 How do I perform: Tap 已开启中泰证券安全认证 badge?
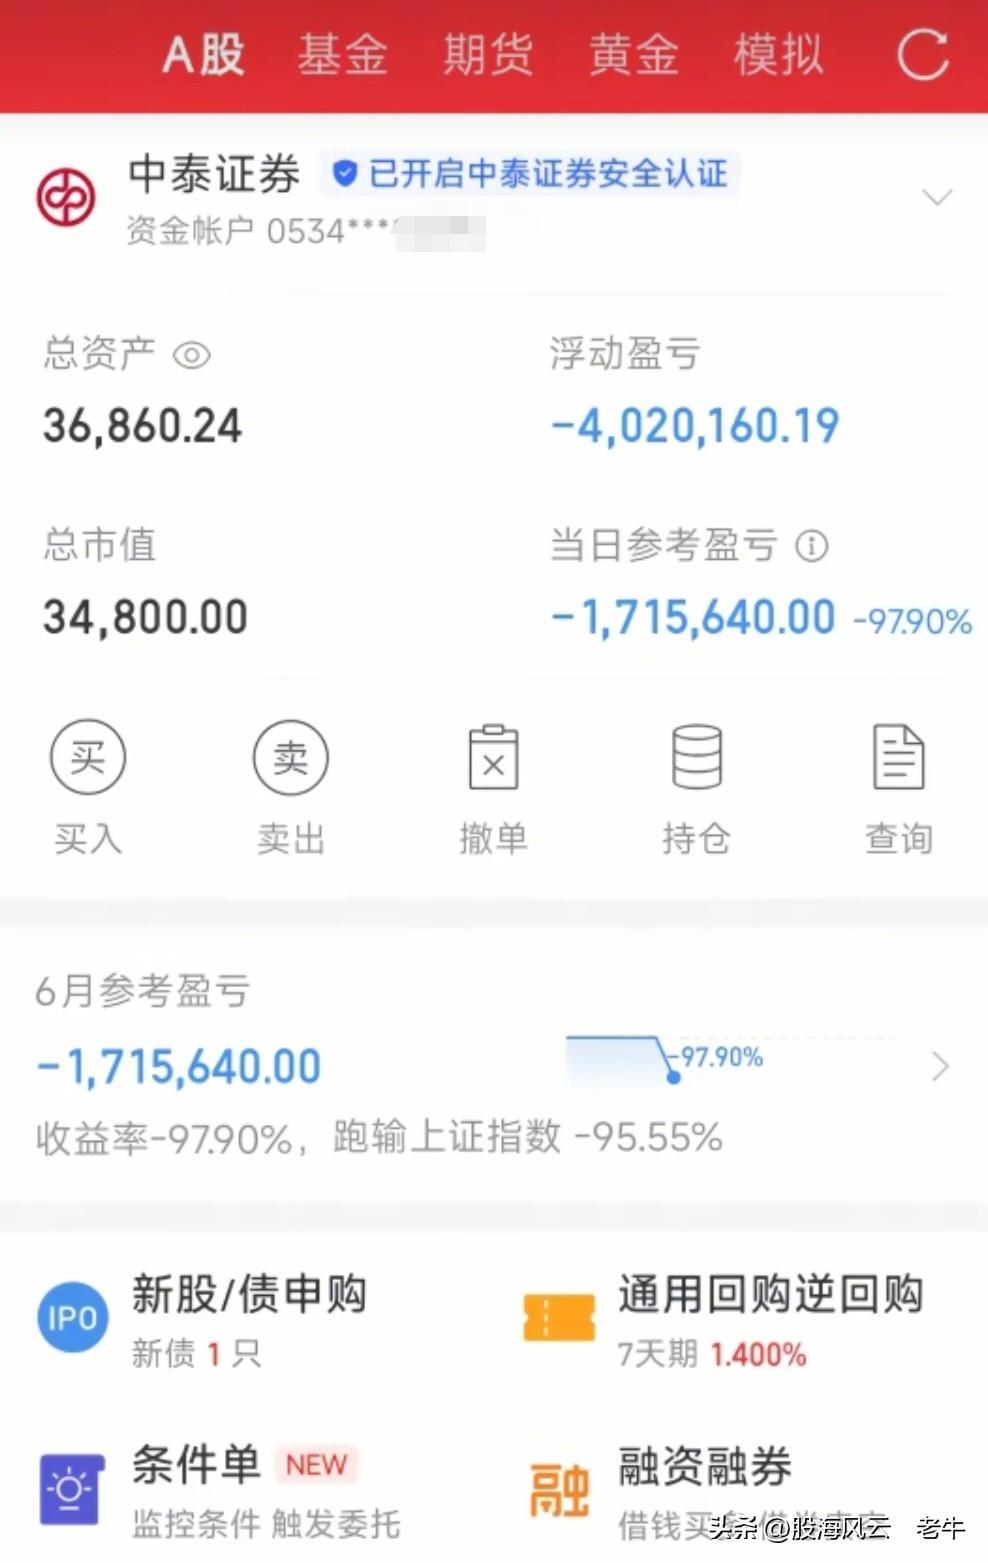(531, 174)
